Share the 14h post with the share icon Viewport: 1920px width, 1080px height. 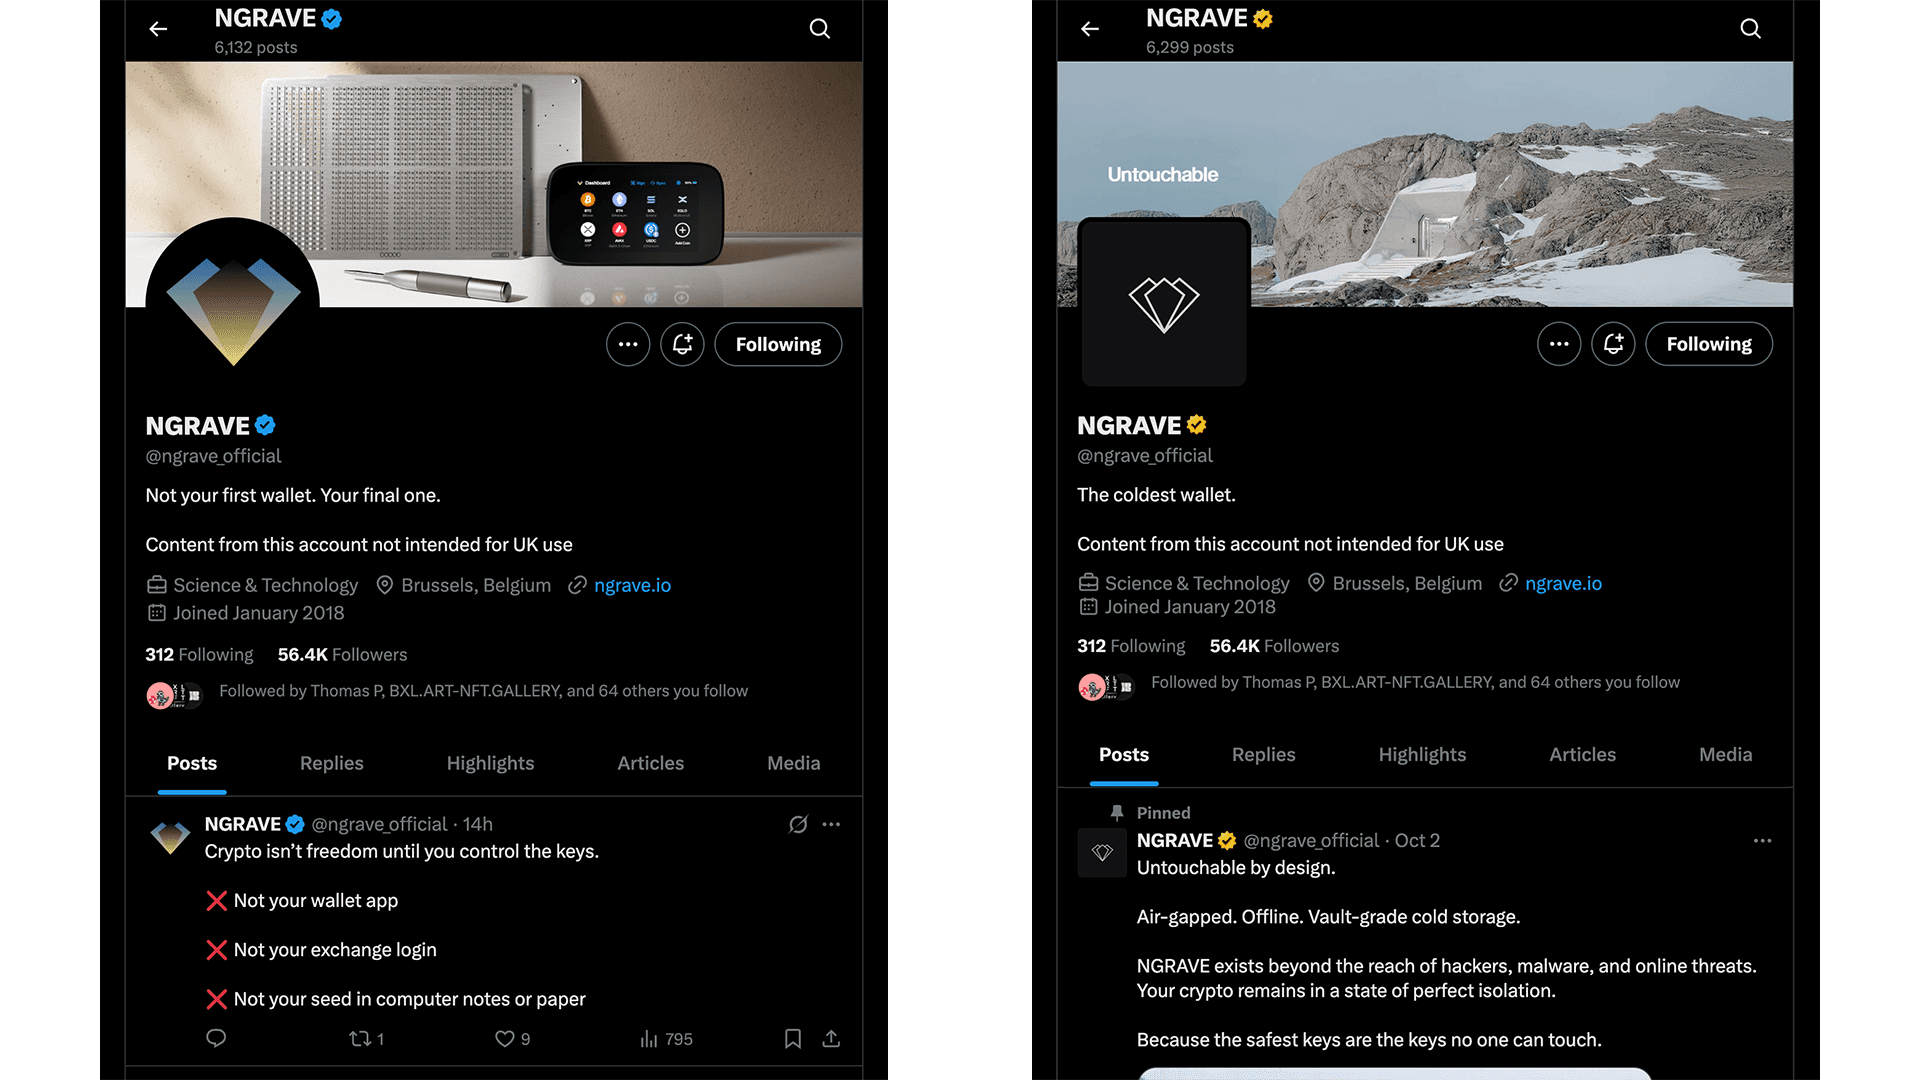831,1039
